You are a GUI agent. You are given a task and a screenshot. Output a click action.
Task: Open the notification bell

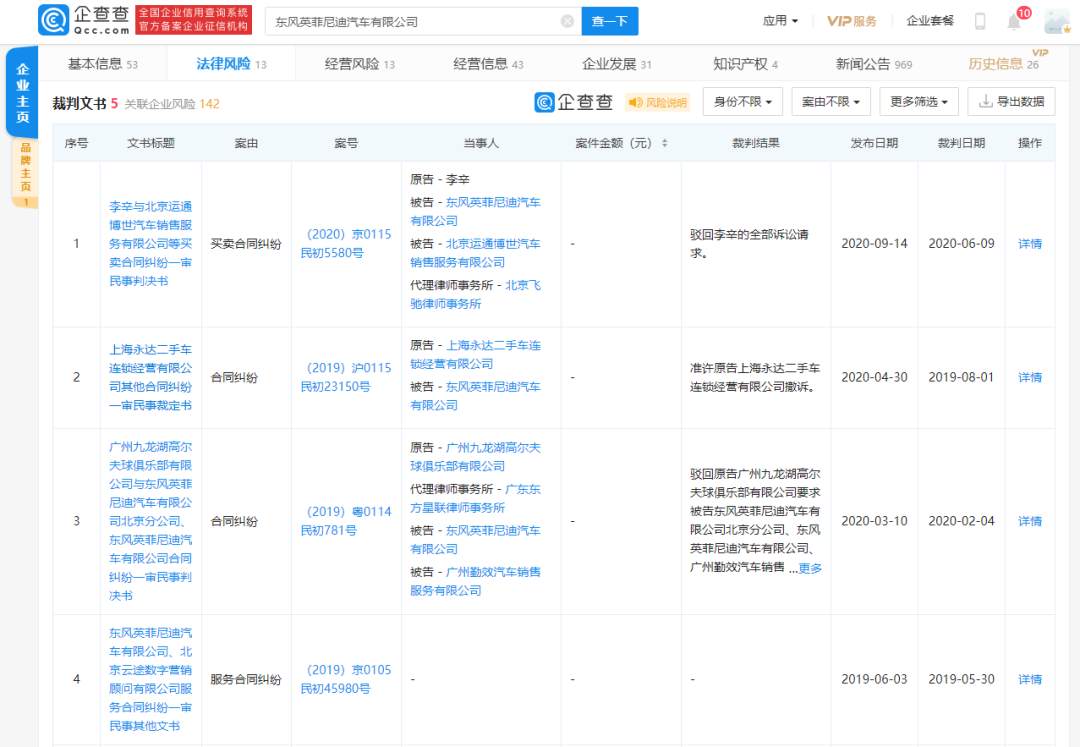click(x=1014, y=21)
